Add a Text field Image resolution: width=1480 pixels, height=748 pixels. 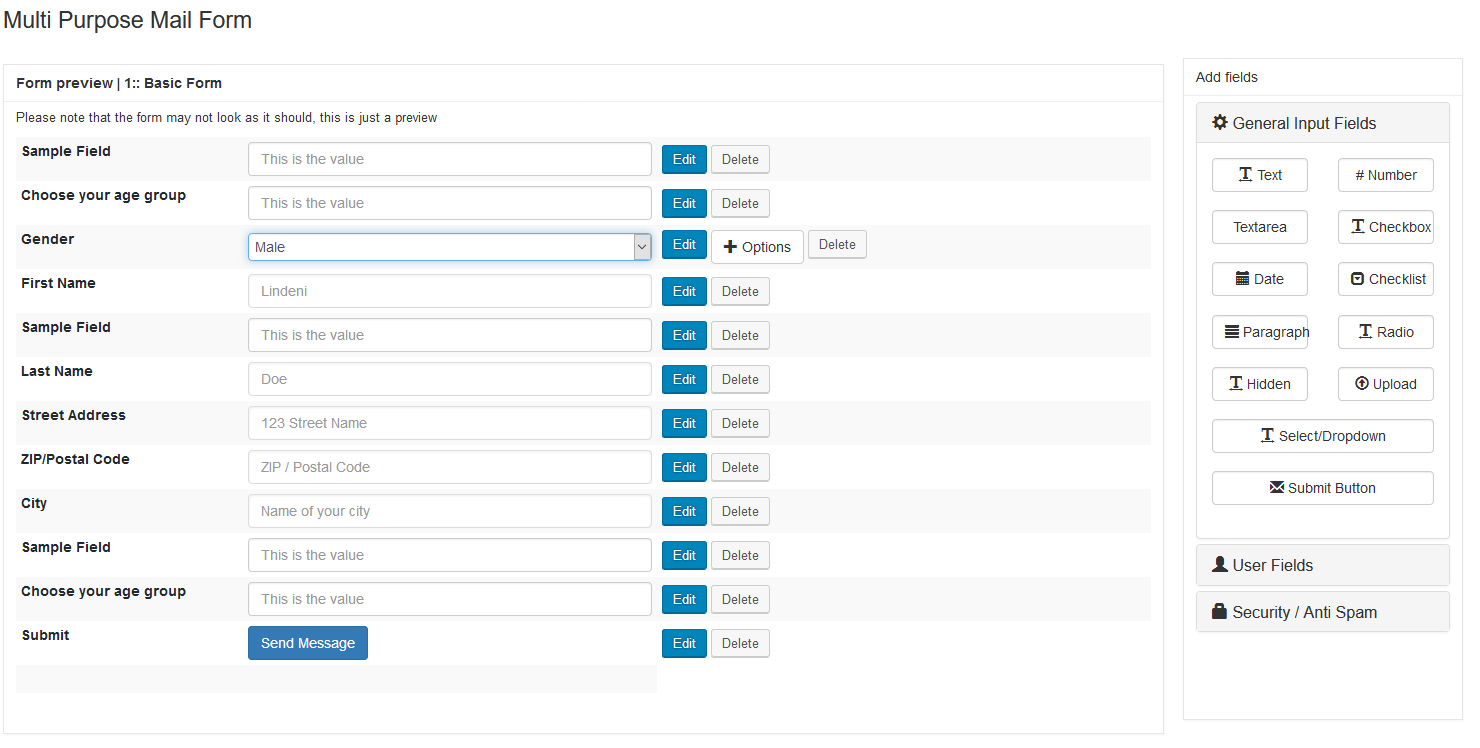point(1259,175)
